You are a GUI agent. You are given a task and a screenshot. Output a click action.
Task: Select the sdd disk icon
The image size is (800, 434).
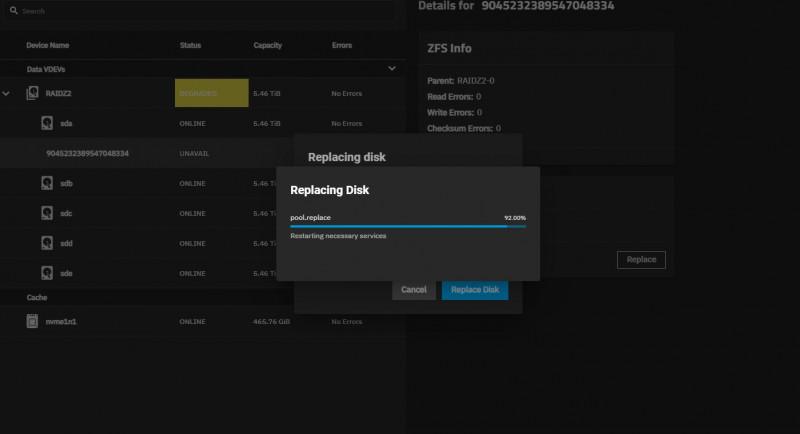(x=47, y=243)
